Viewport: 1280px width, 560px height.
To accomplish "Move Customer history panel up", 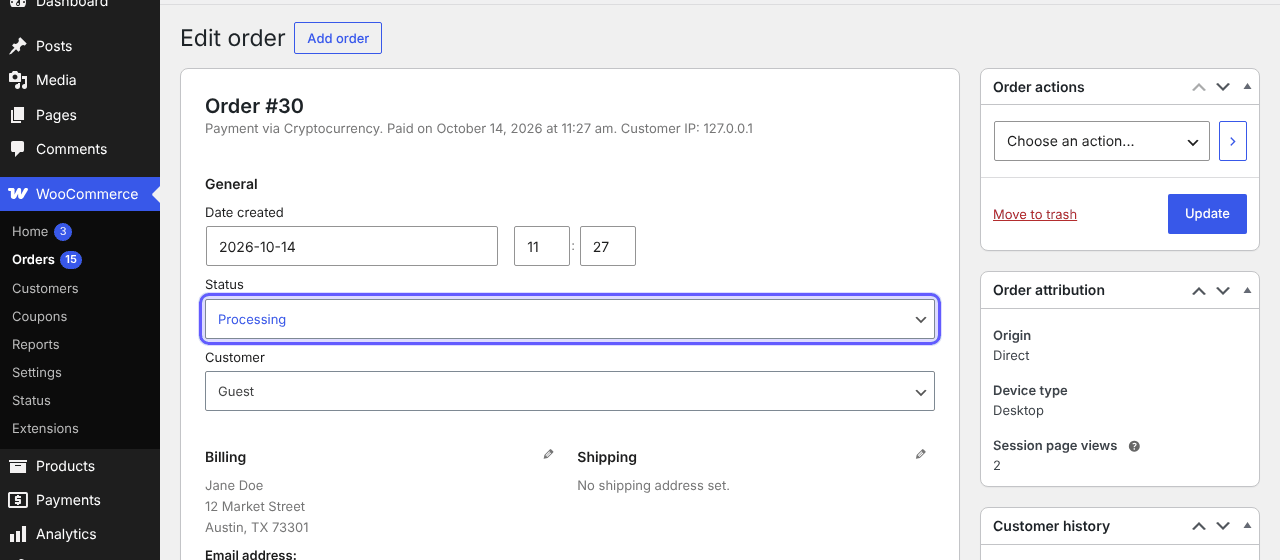I will (x=1199, y=526).
